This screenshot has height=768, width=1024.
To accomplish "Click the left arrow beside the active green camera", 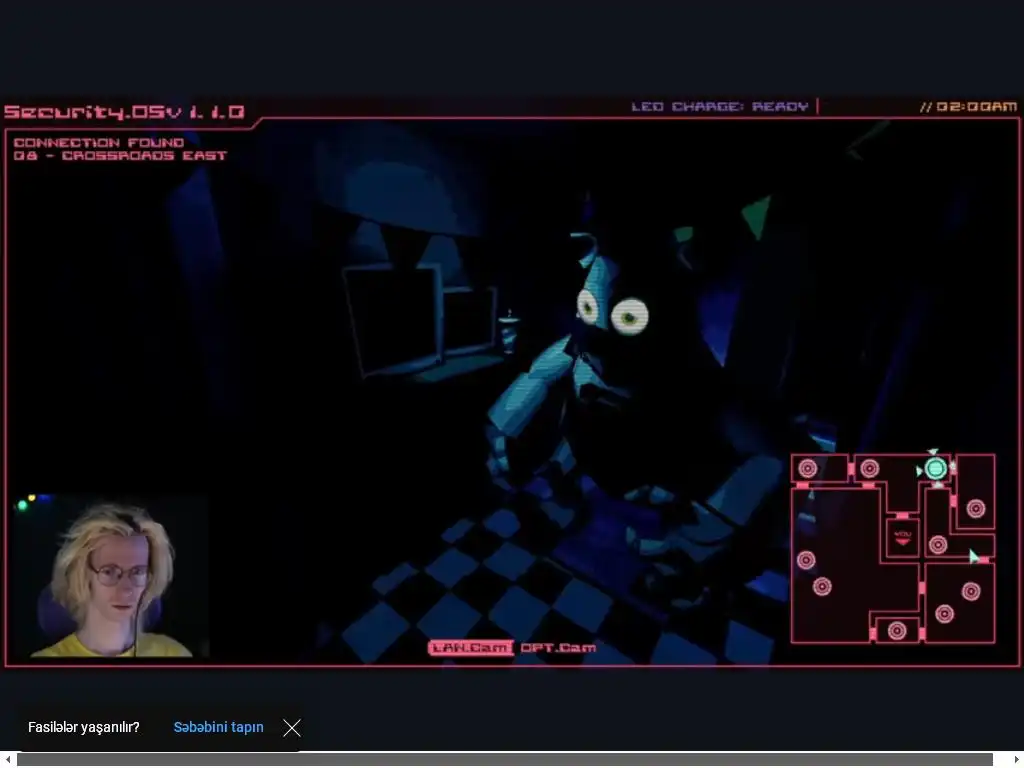I will point(919,471).
